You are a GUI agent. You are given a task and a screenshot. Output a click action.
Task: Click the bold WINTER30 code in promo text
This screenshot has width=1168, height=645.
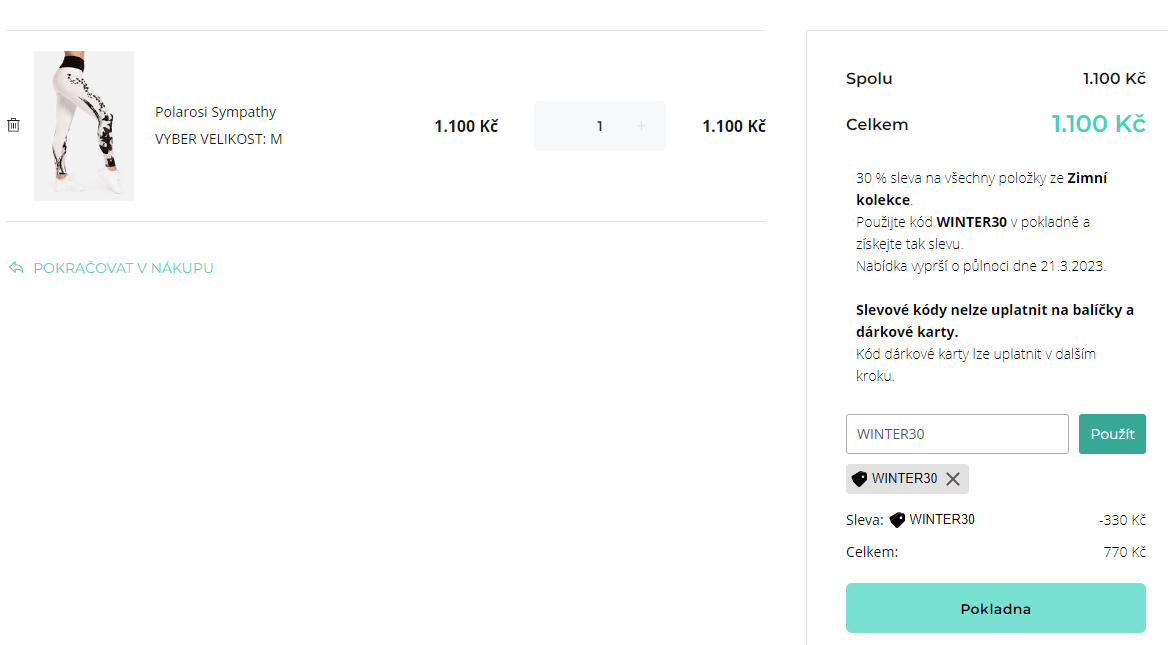pos(971,222)
